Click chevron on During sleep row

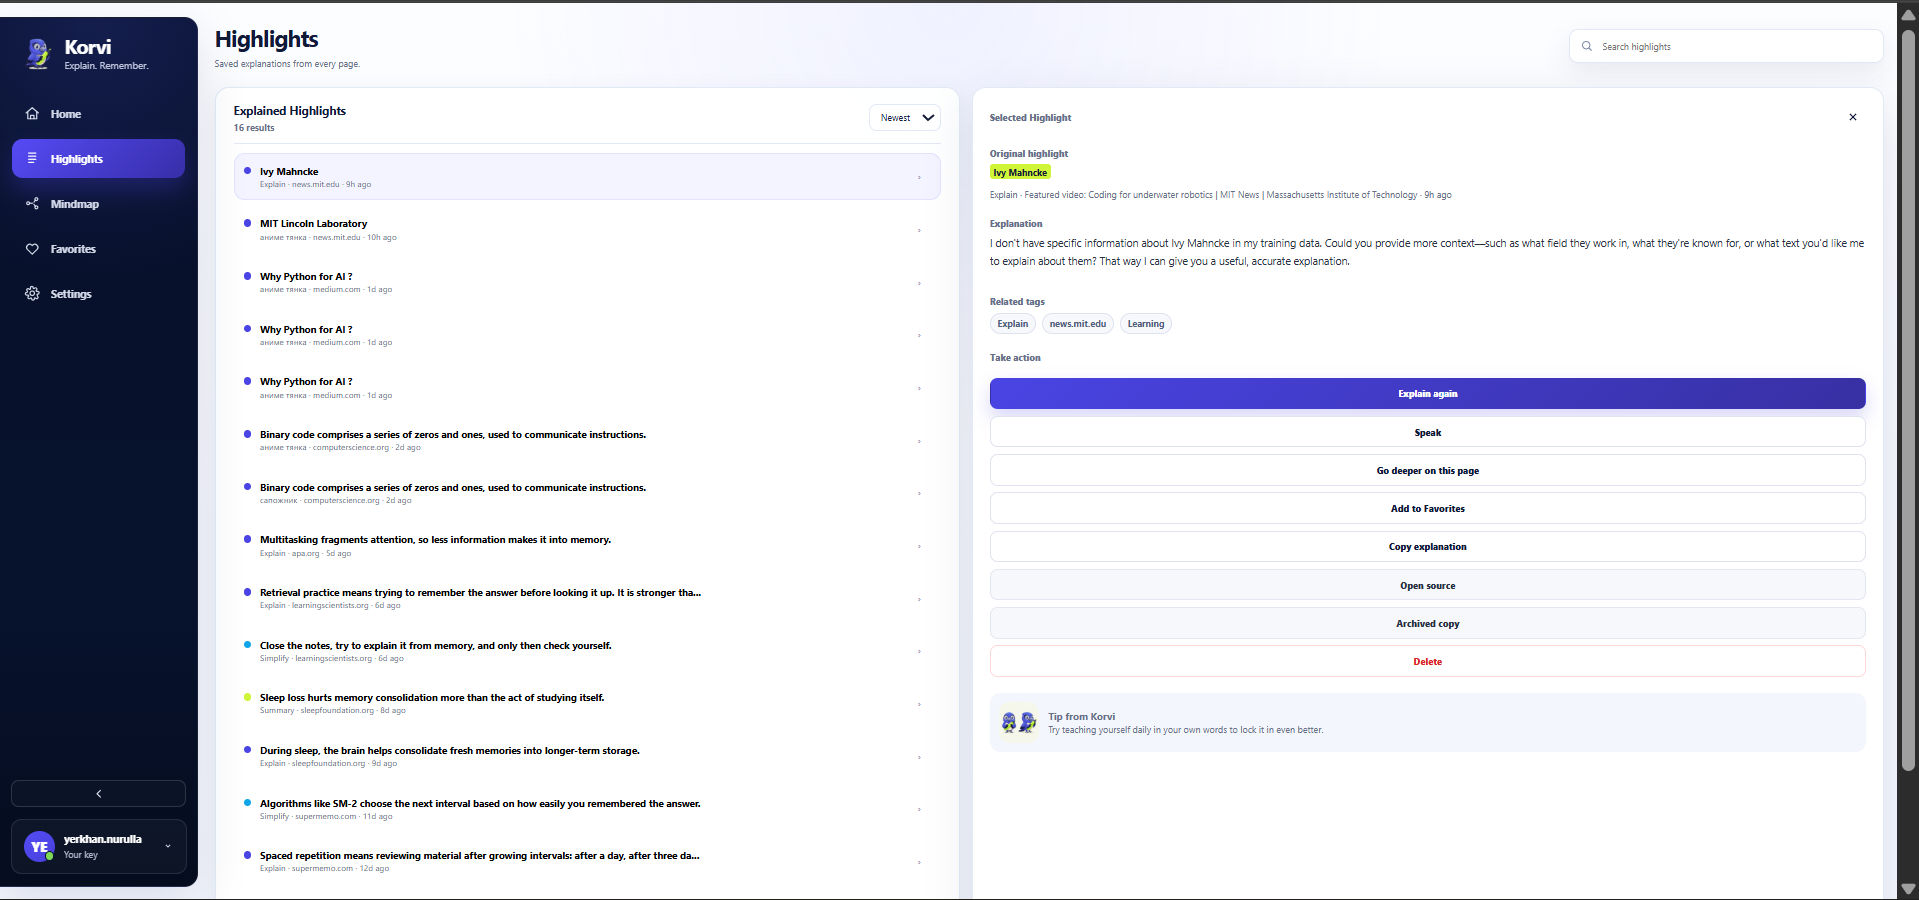[919, 757]
